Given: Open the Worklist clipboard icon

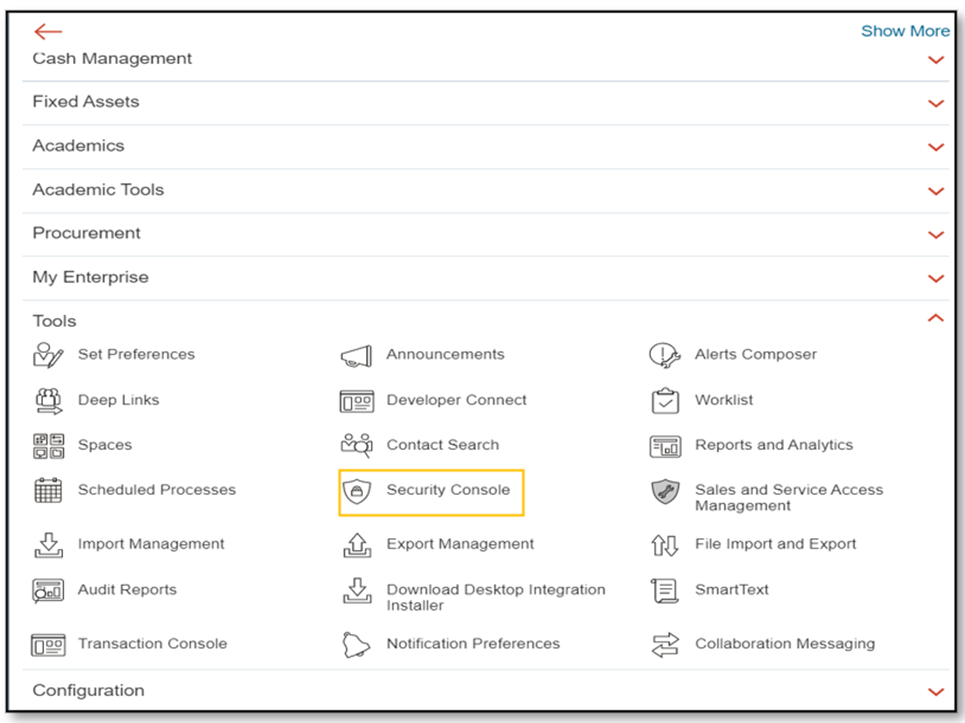Looking at the screenshot, I should click(x=665, y=401).
